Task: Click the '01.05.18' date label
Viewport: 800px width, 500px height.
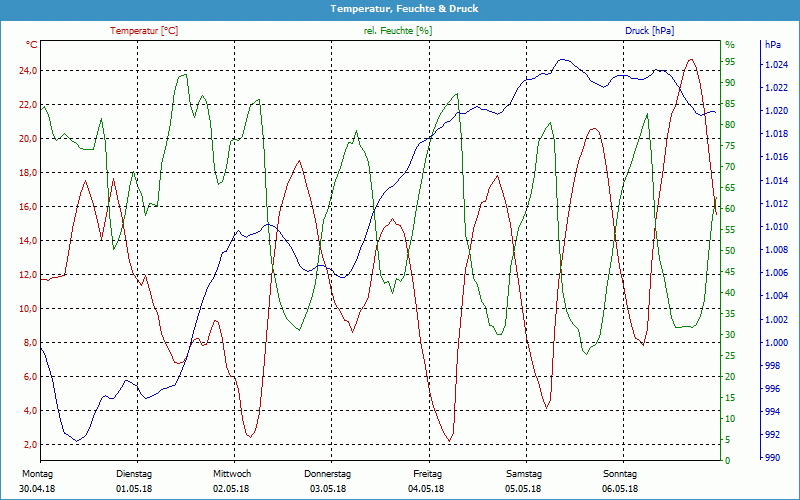Action: click(134, 489)
